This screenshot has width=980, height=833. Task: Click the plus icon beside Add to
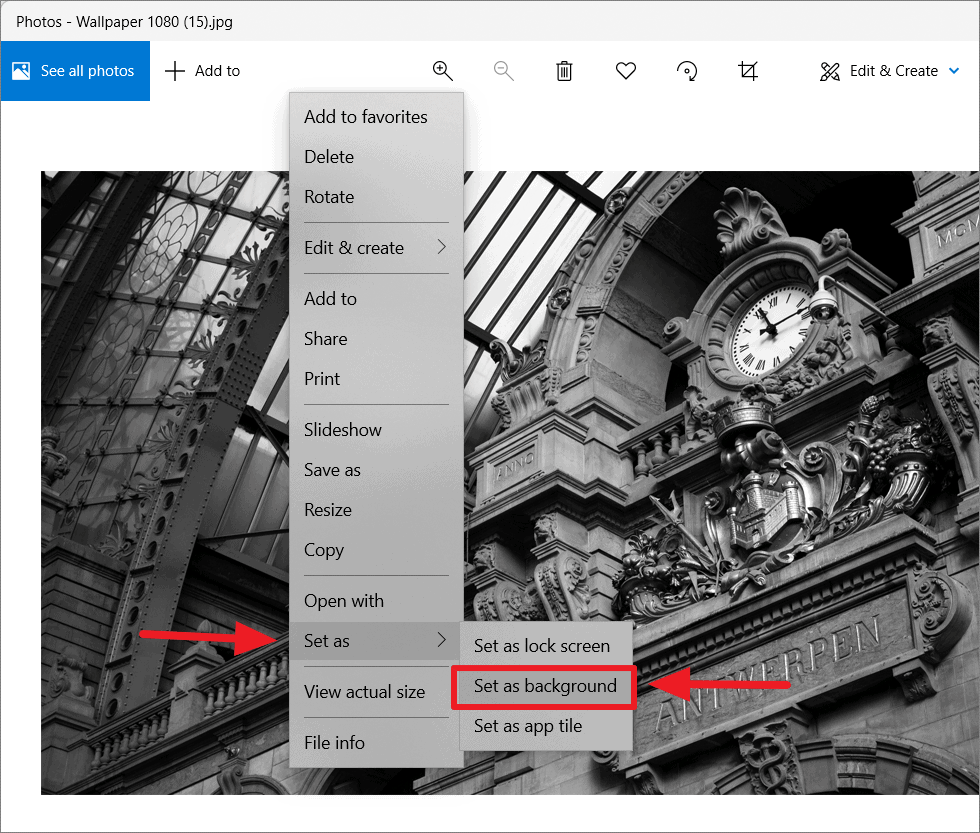[x=175, y=71]
